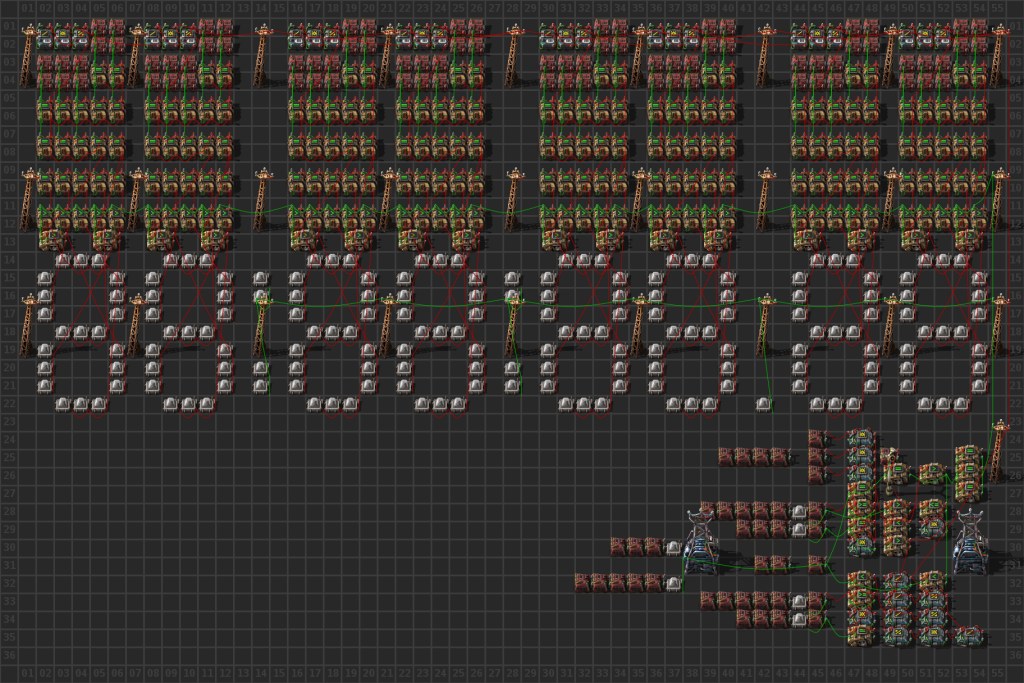Select the less-than-or-equal decider at columns 51-52, row 28
Image resolution: width=1024 pixels, height=683 pixels.
pos(933,511)
